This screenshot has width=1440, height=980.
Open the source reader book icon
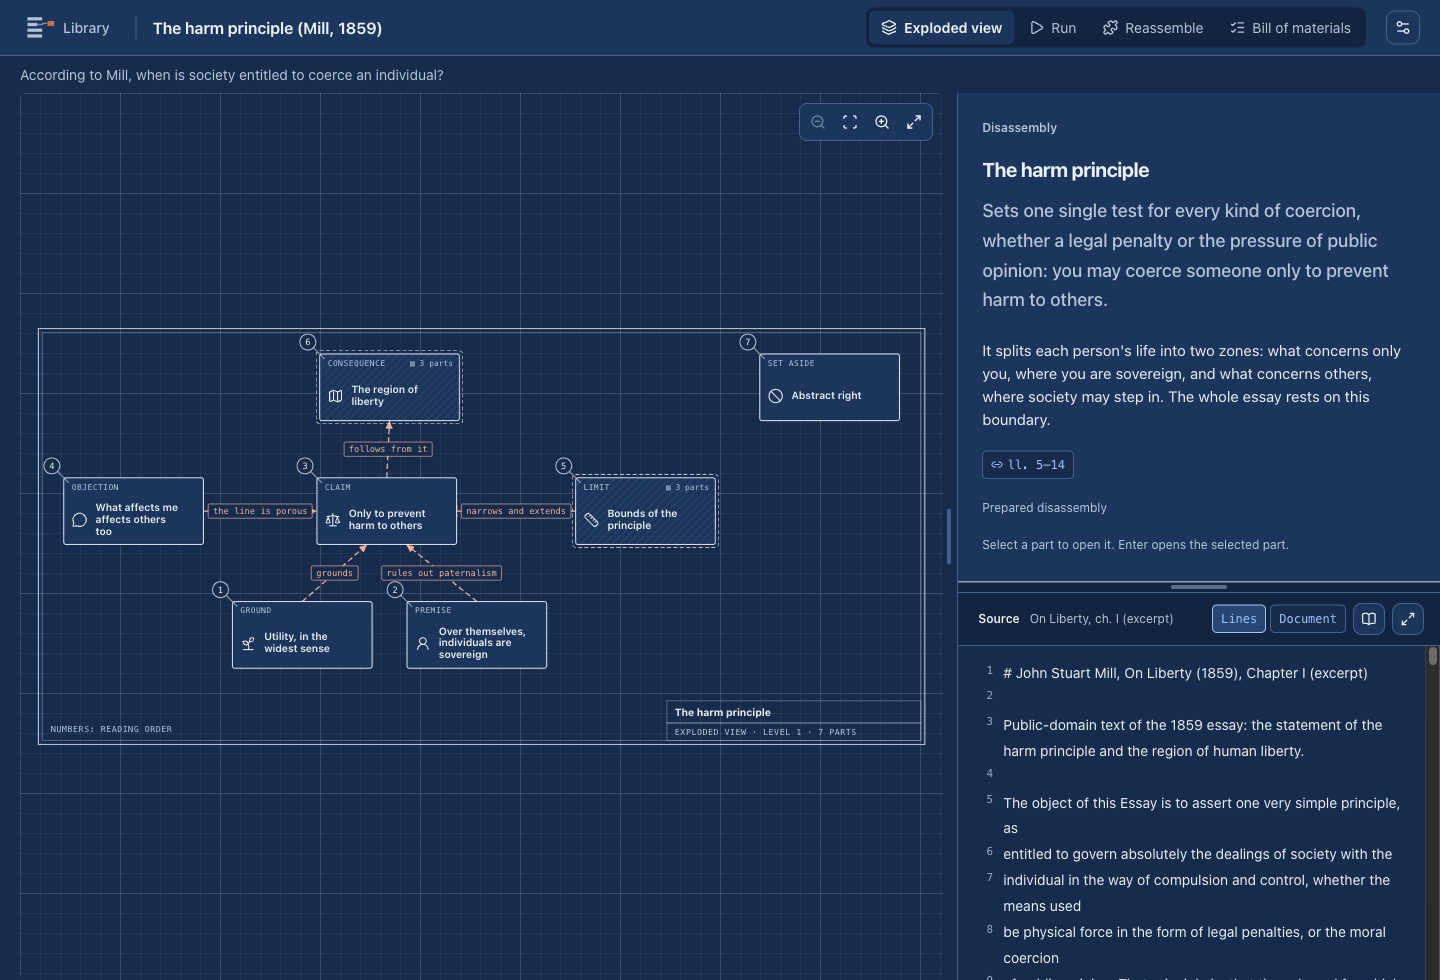[x=1369, y=619]
